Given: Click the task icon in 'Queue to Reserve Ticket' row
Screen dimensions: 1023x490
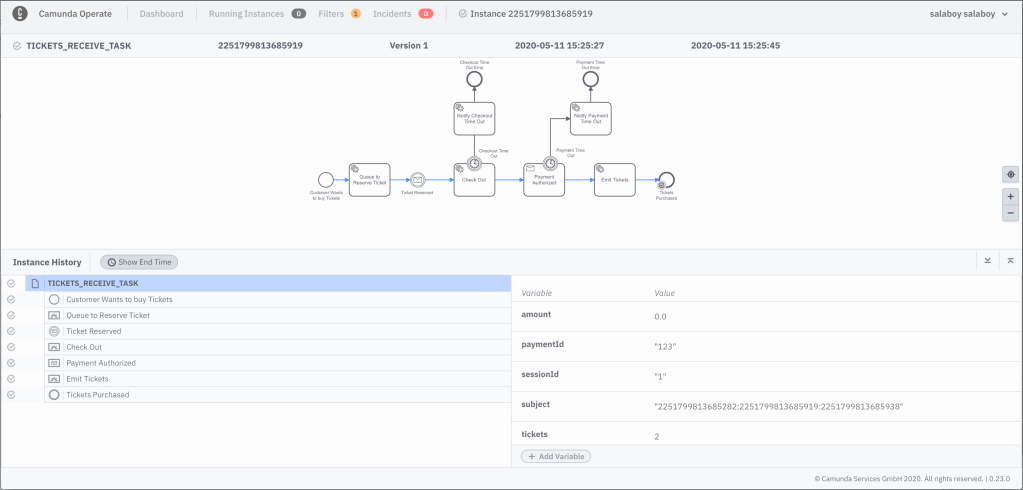Looking at the screenshot, I should 54,315.
